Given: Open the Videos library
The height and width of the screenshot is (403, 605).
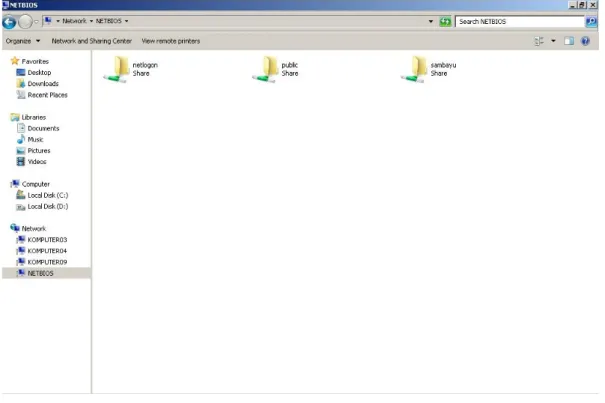Looking at the screenshot, I should pyautogui.click(x=37, y=162).
